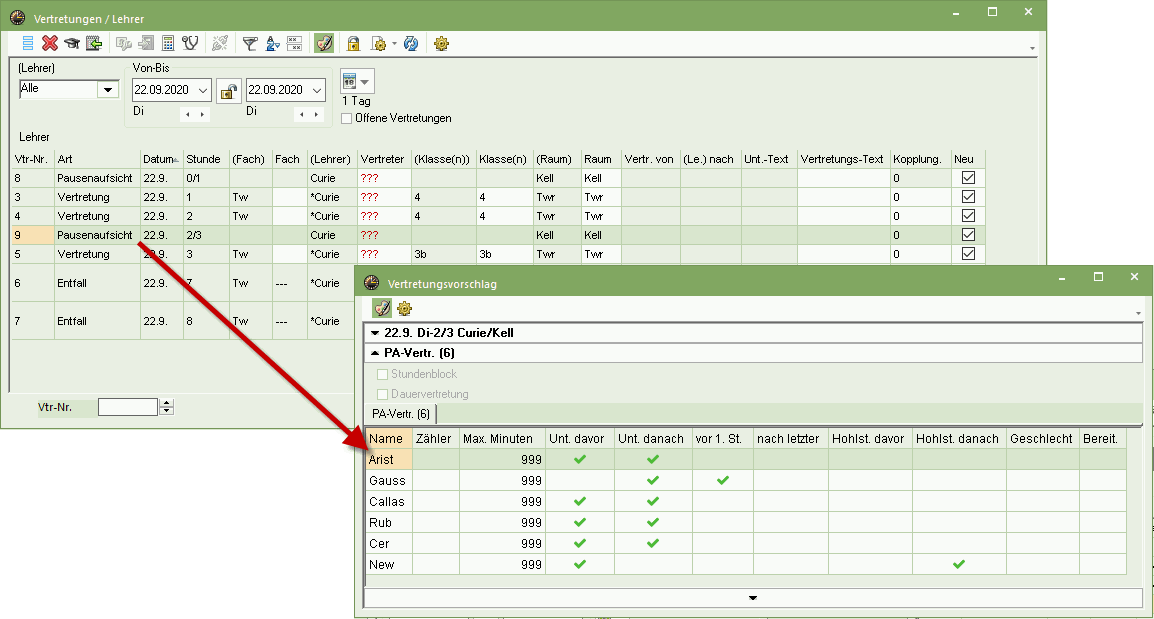Image resolution: width=1154 pixels, height=619 pixels.
Task: Toggle the Dauervertretung checkbox
Action: (383, 394)
